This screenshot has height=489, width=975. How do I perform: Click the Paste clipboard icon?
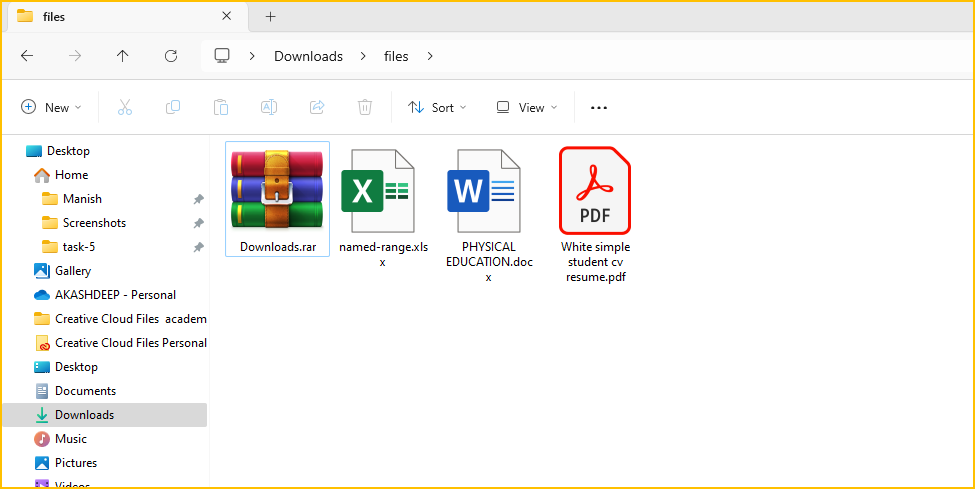click(x=221, y=107)
